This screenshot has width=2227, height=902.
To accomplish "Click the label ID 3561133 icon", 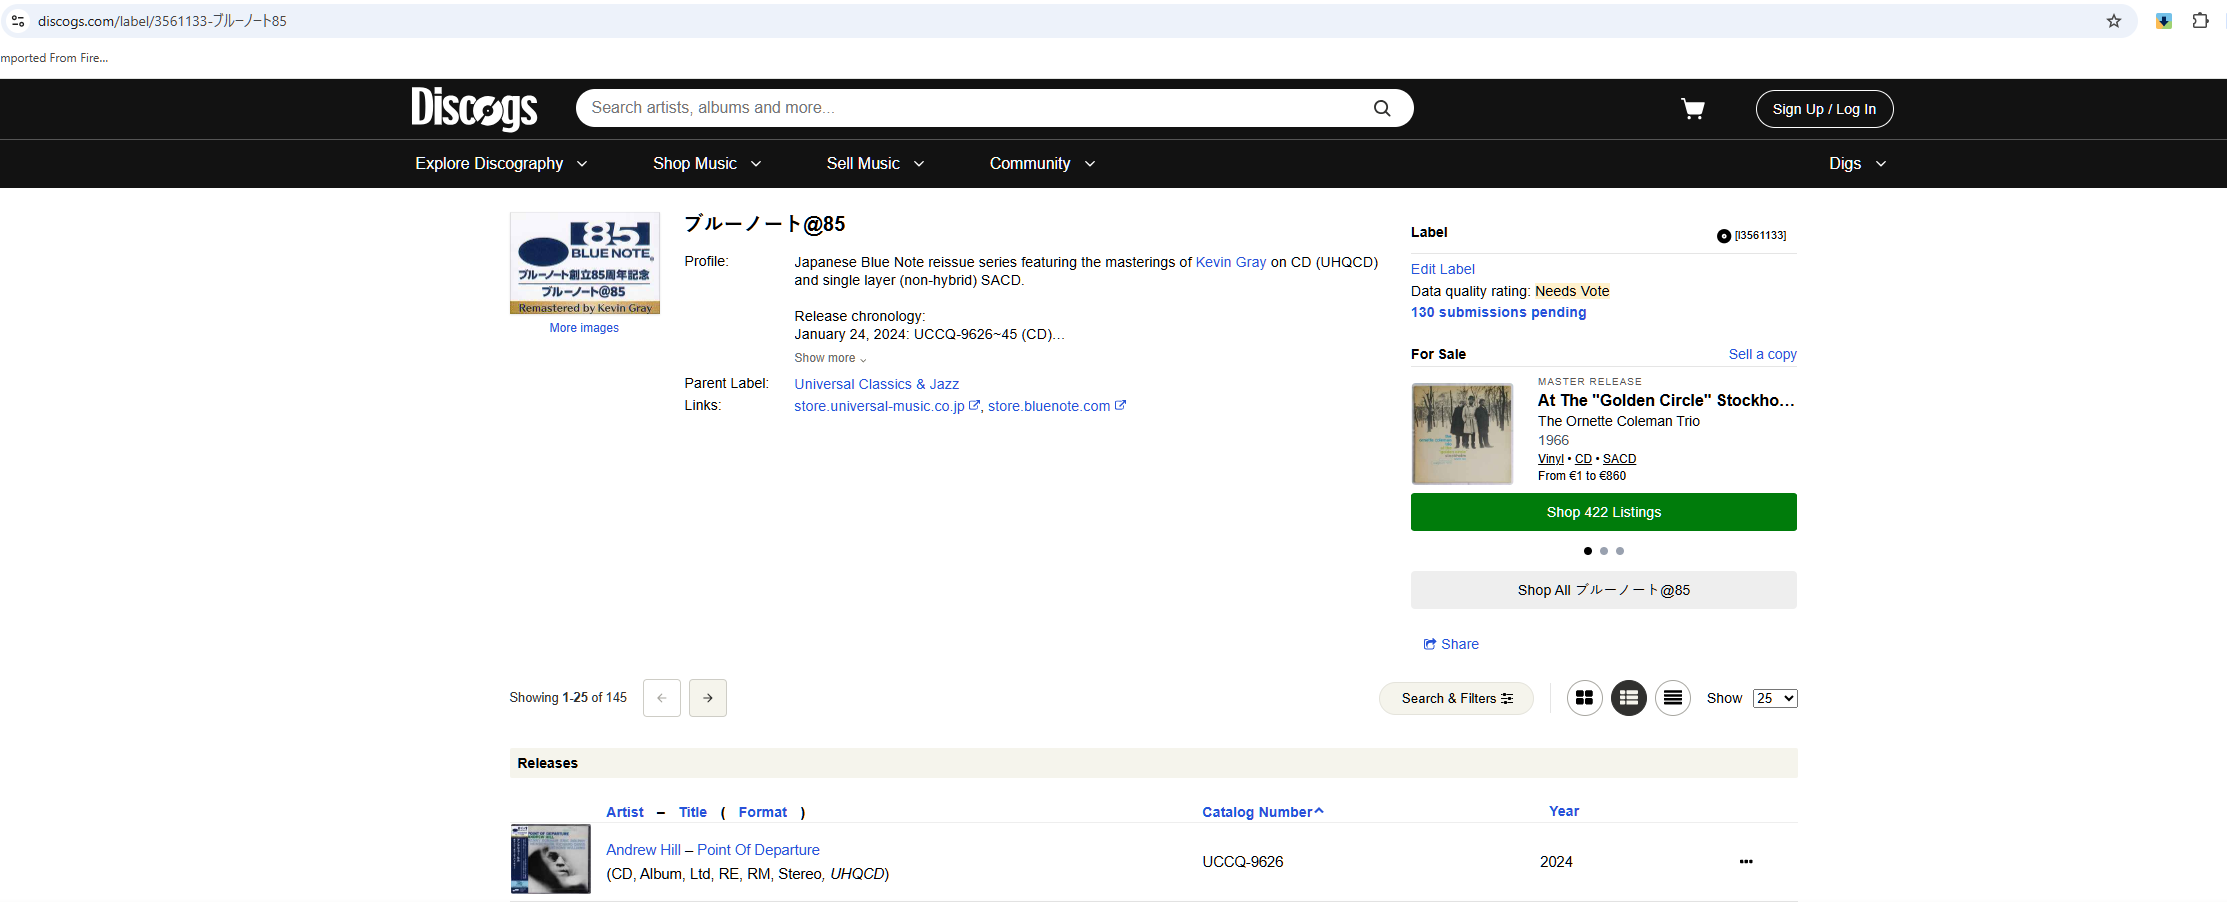I will tap(1724, 236).
